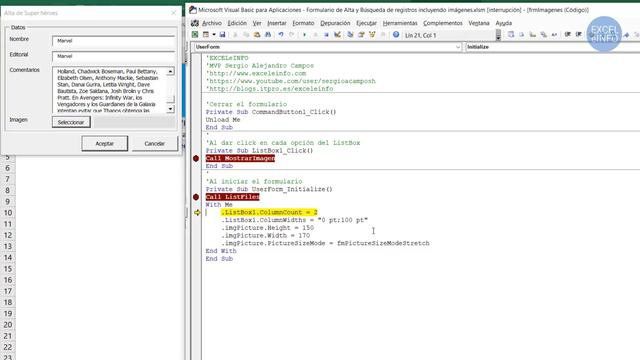This screenshot has height=360, width=640.
Task: Click the View Microsoft Excel toolbar icon
Action: (195, 35)
